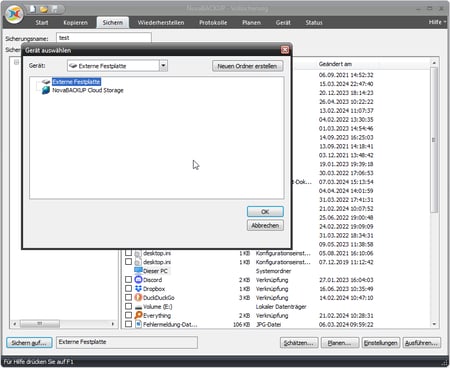450x368 pixels.
Task: Click desktop.ini icon dated 07.12.2019
Action: (138, 262)
